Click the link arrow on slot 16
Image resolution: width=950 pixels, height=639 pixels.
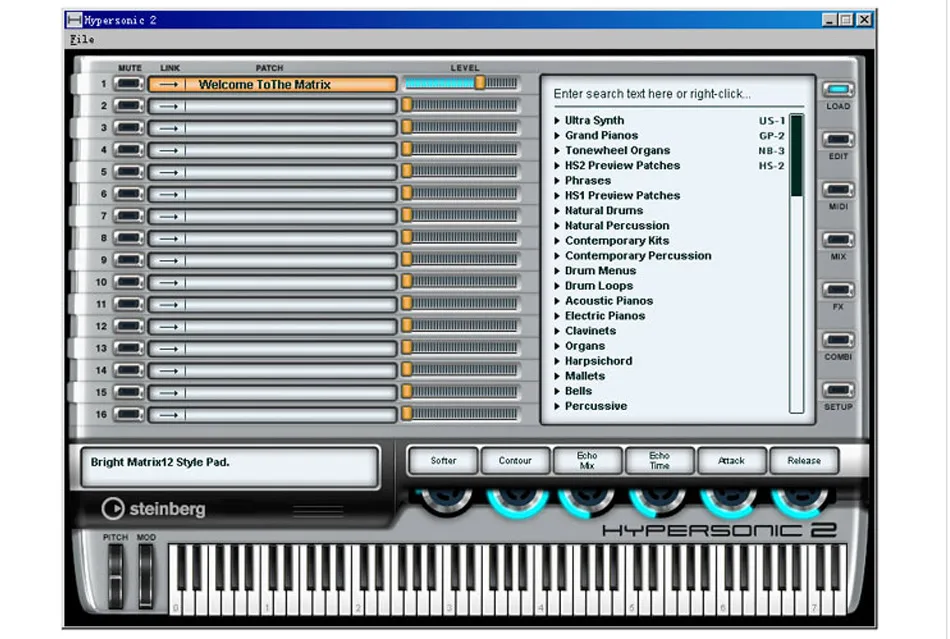click(168, 415)
